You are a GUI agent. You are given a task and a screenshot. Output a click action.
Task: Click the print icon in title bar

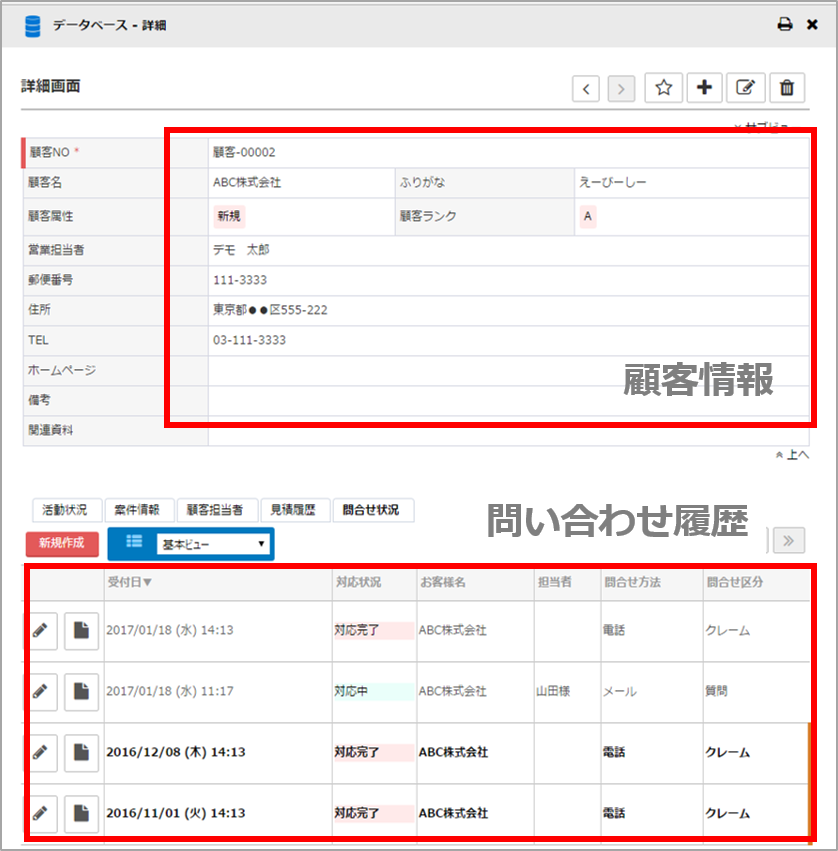(785, 25)
